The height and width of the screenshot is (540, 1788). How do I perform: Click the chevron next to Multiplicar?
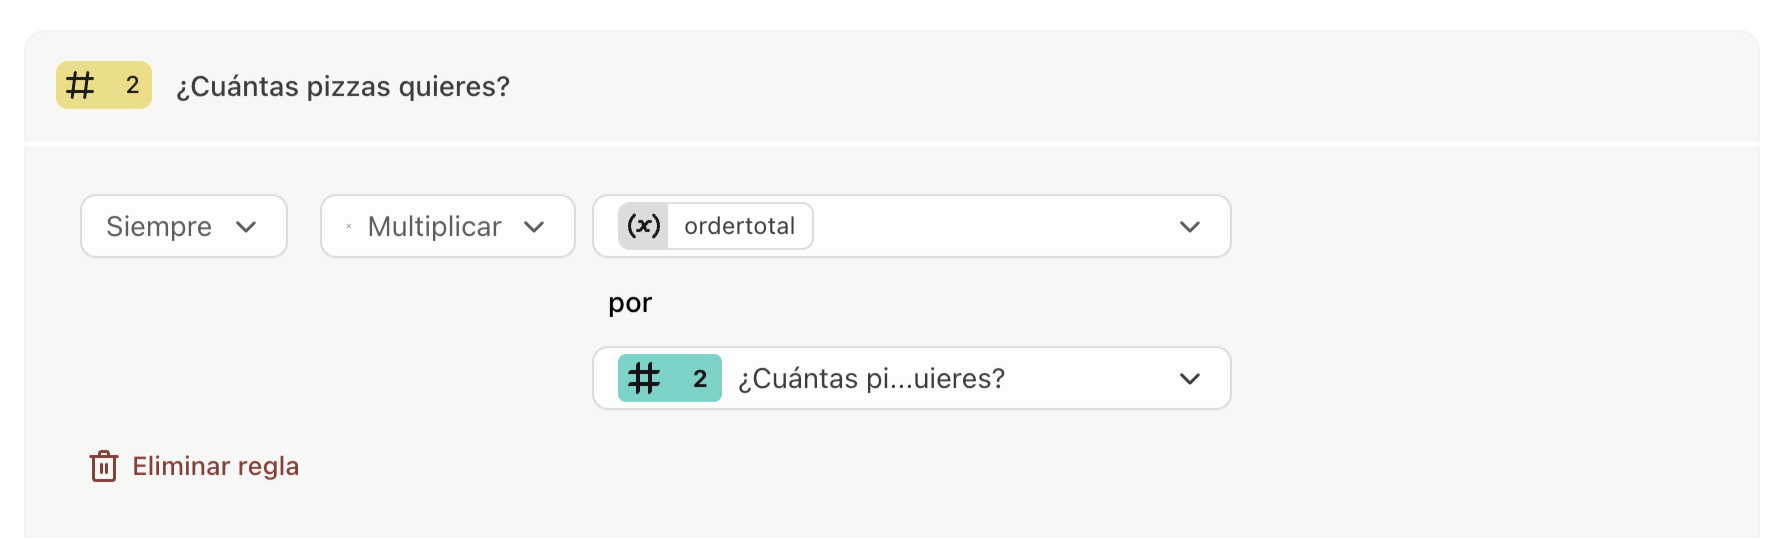(534, 227)
